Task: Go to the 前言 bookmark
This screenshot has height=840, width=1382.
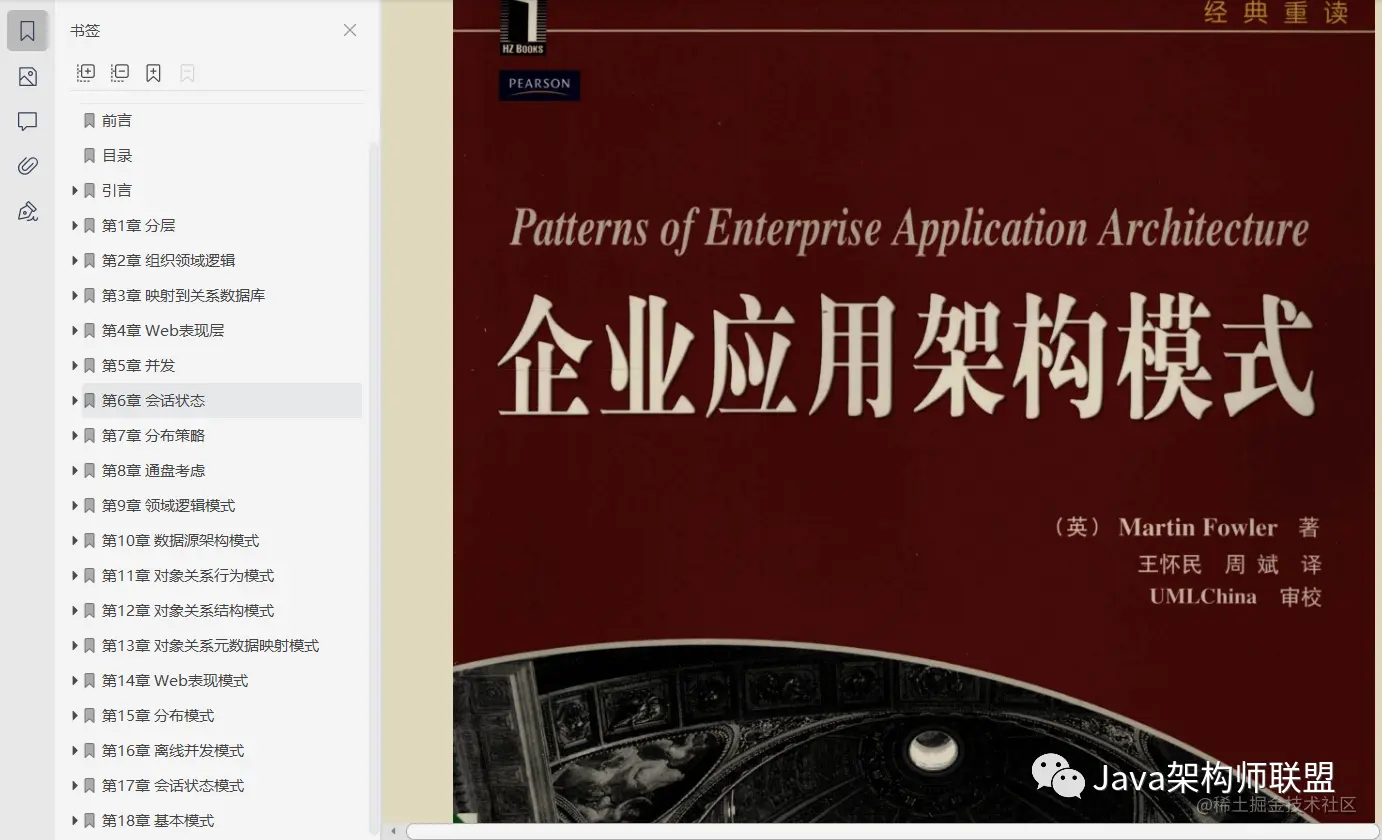Action: [117, 120]
